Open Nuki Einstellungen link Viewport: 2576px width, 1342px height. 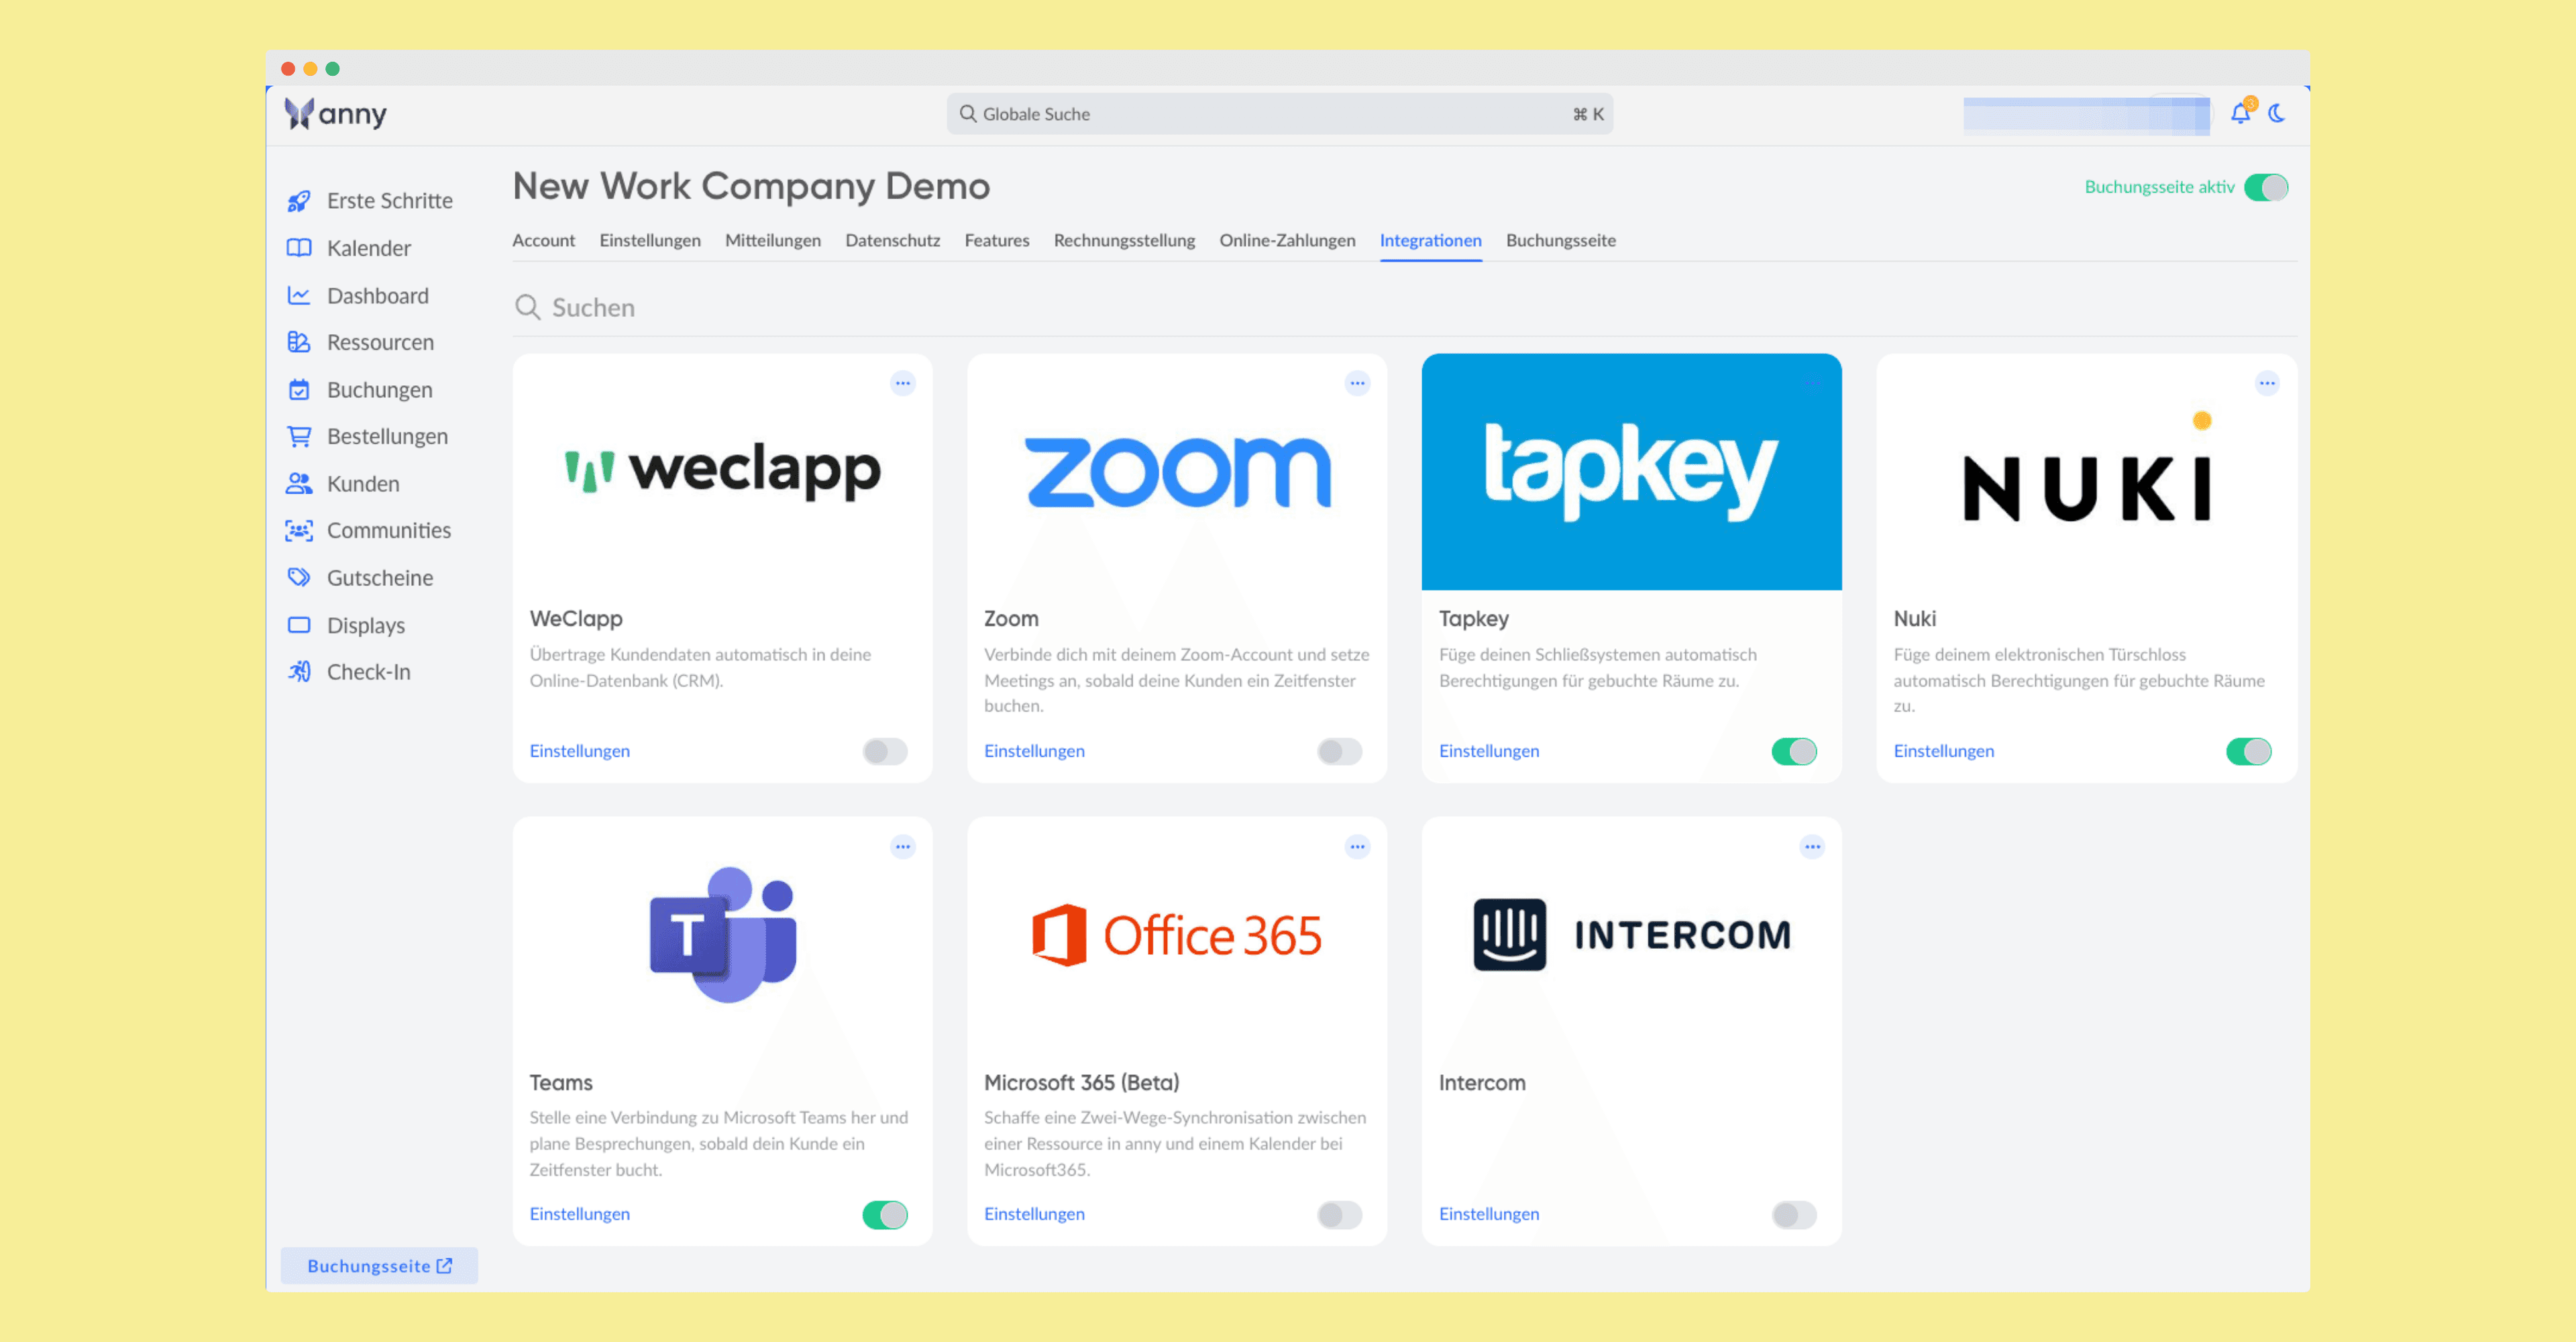1943,751
